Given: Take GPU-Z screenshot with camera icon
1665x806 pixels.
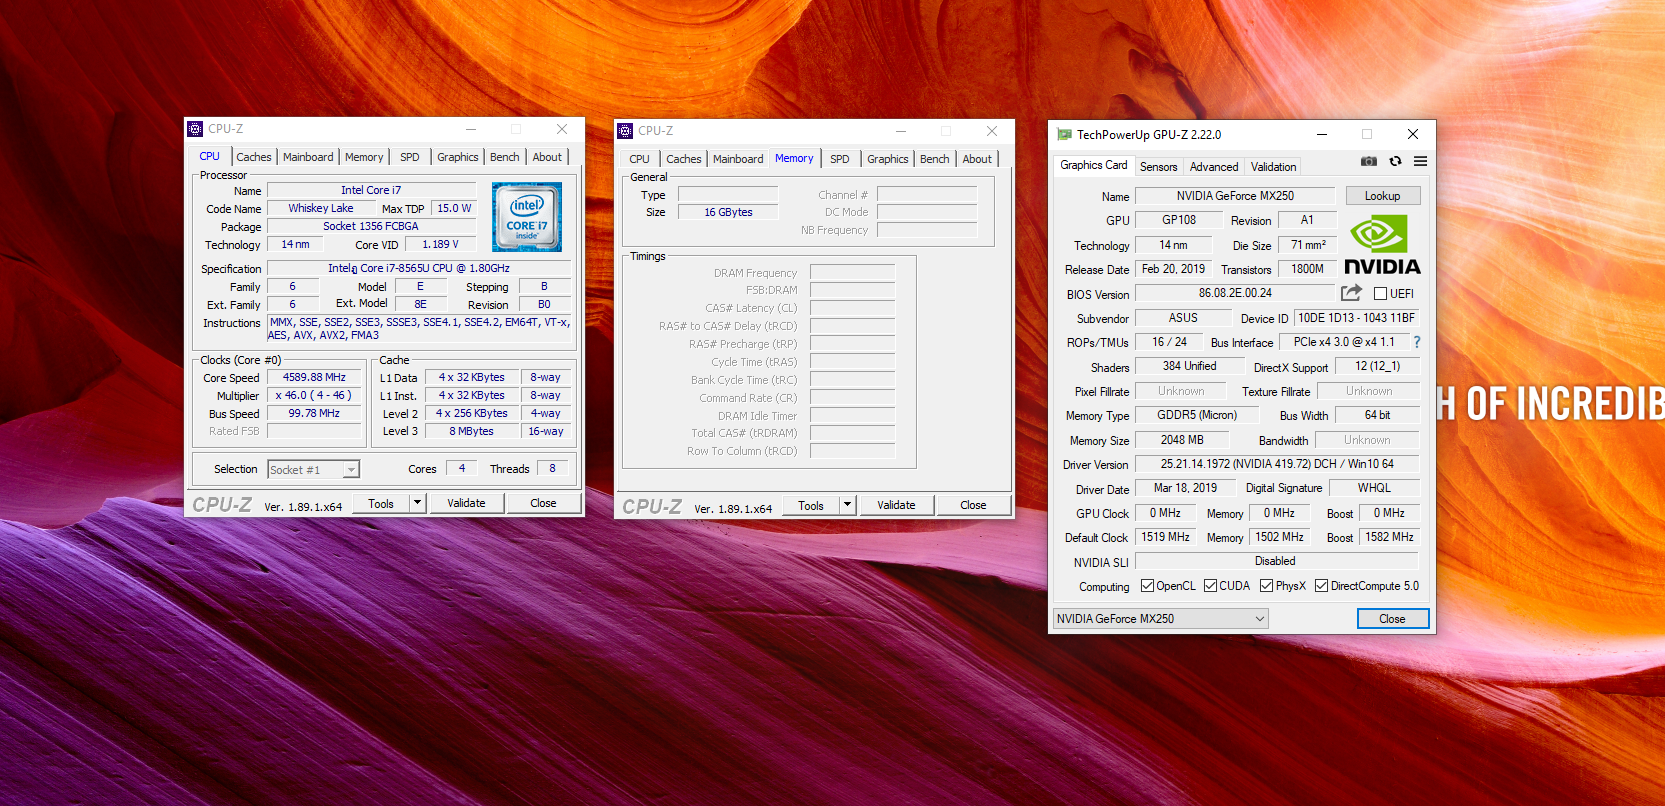Looking at the screenshot, I should [1369, 161].
